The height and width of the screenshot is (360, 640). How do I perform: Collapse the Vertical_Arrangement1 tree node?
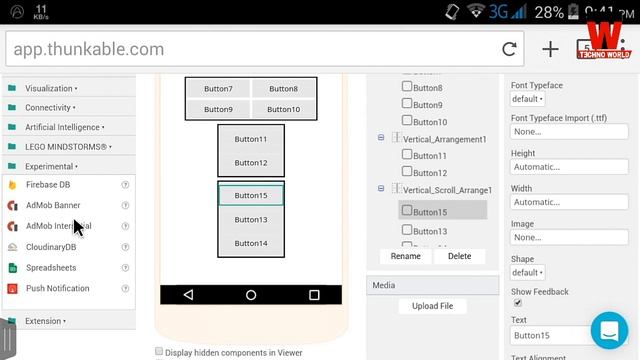pos(381,138)
